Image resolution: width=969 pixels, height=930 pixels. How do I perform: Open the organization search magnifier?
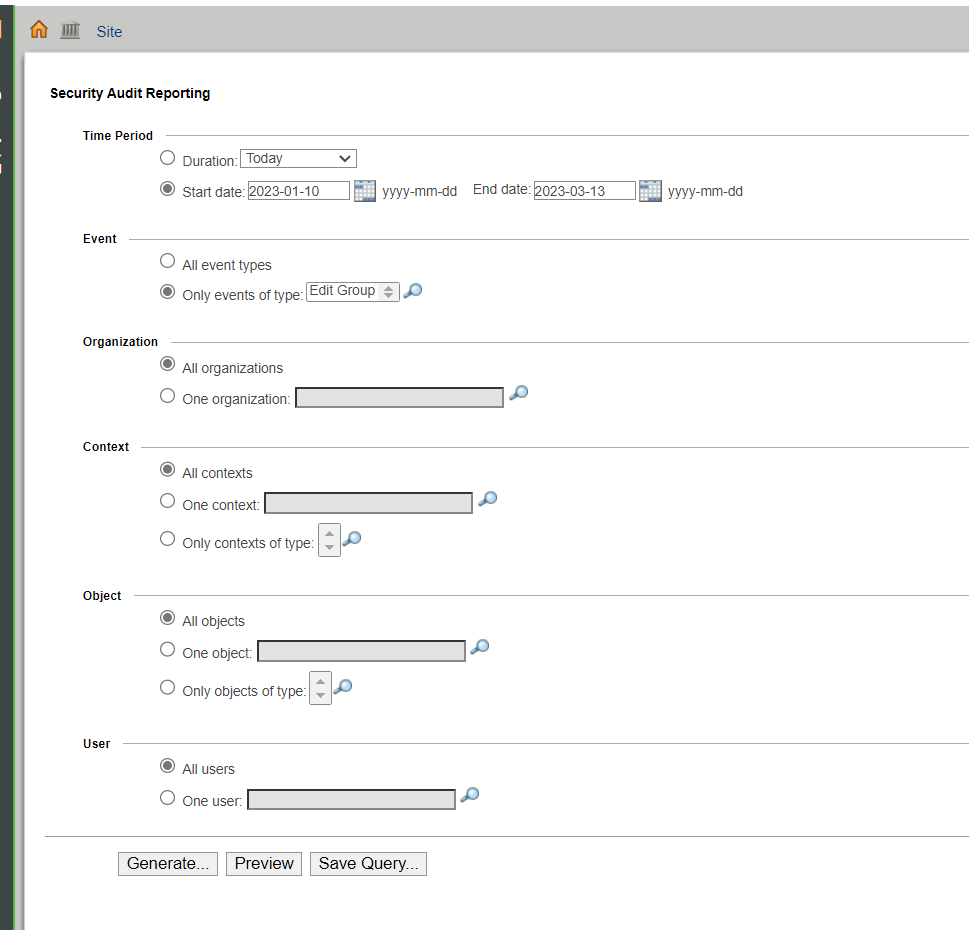pyautogui.click(x=518, y=393)
